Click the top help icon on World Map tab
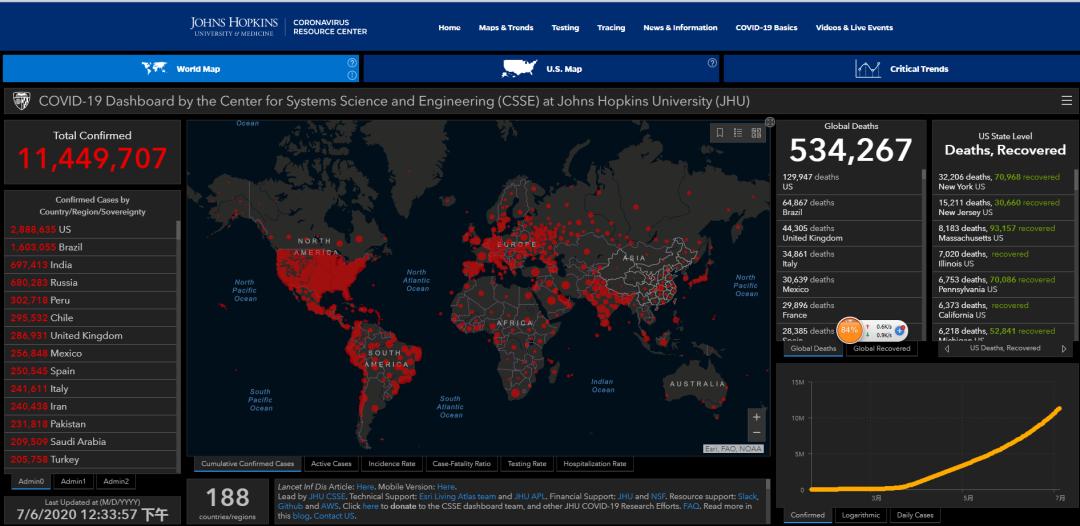The height and width of the screenshot is (526, 1080). click(x=352, y=63)
